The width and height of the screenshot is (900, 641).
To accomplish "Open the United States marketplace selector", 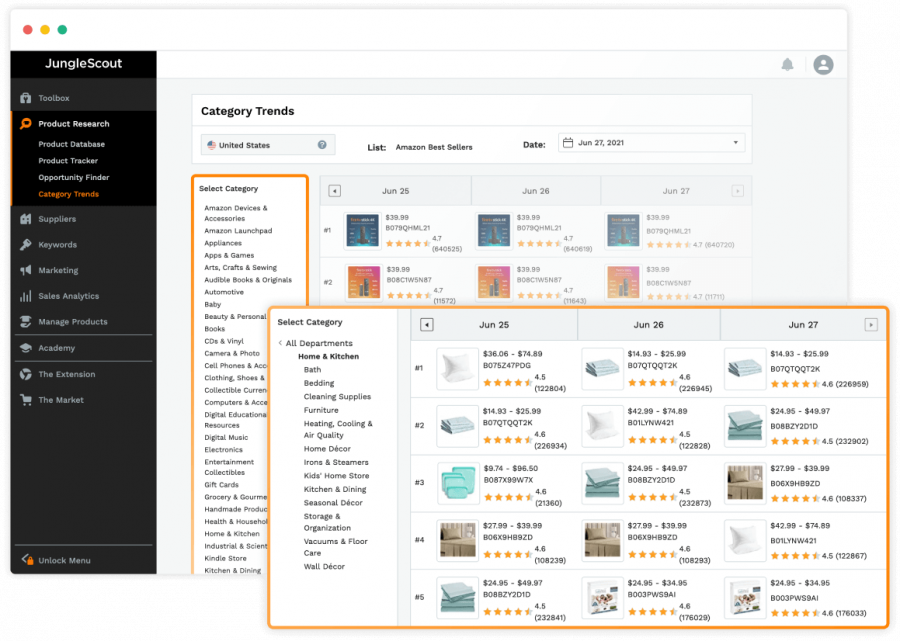I will click(x=268, y=145).
